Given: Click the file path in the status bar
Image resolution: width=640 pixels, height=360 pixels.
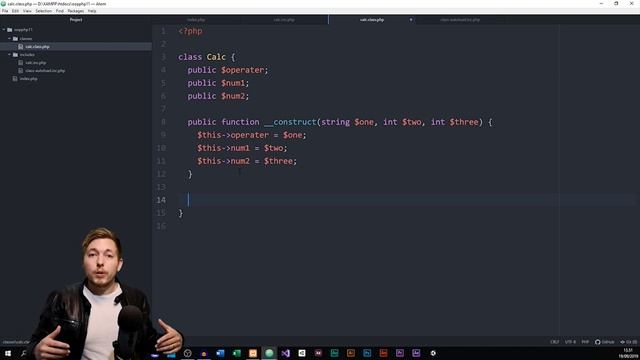Looking at the screenshot, I should pos(16,342).
